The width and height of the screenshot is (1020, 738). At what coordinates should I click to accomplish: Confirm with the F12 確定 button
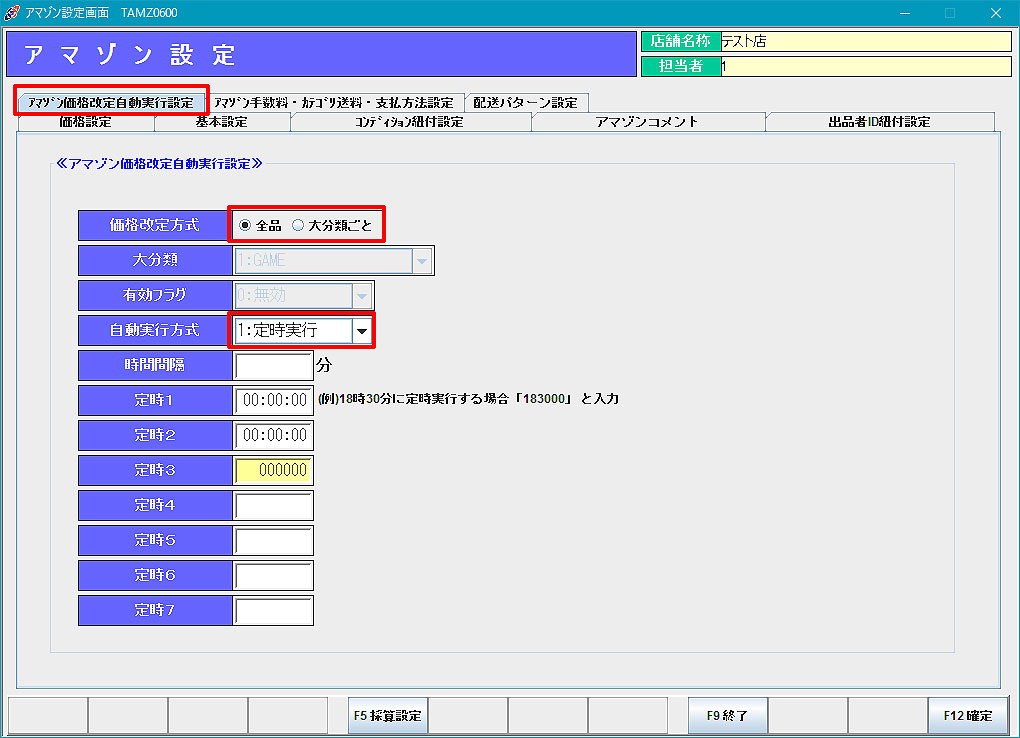[967, 716]
